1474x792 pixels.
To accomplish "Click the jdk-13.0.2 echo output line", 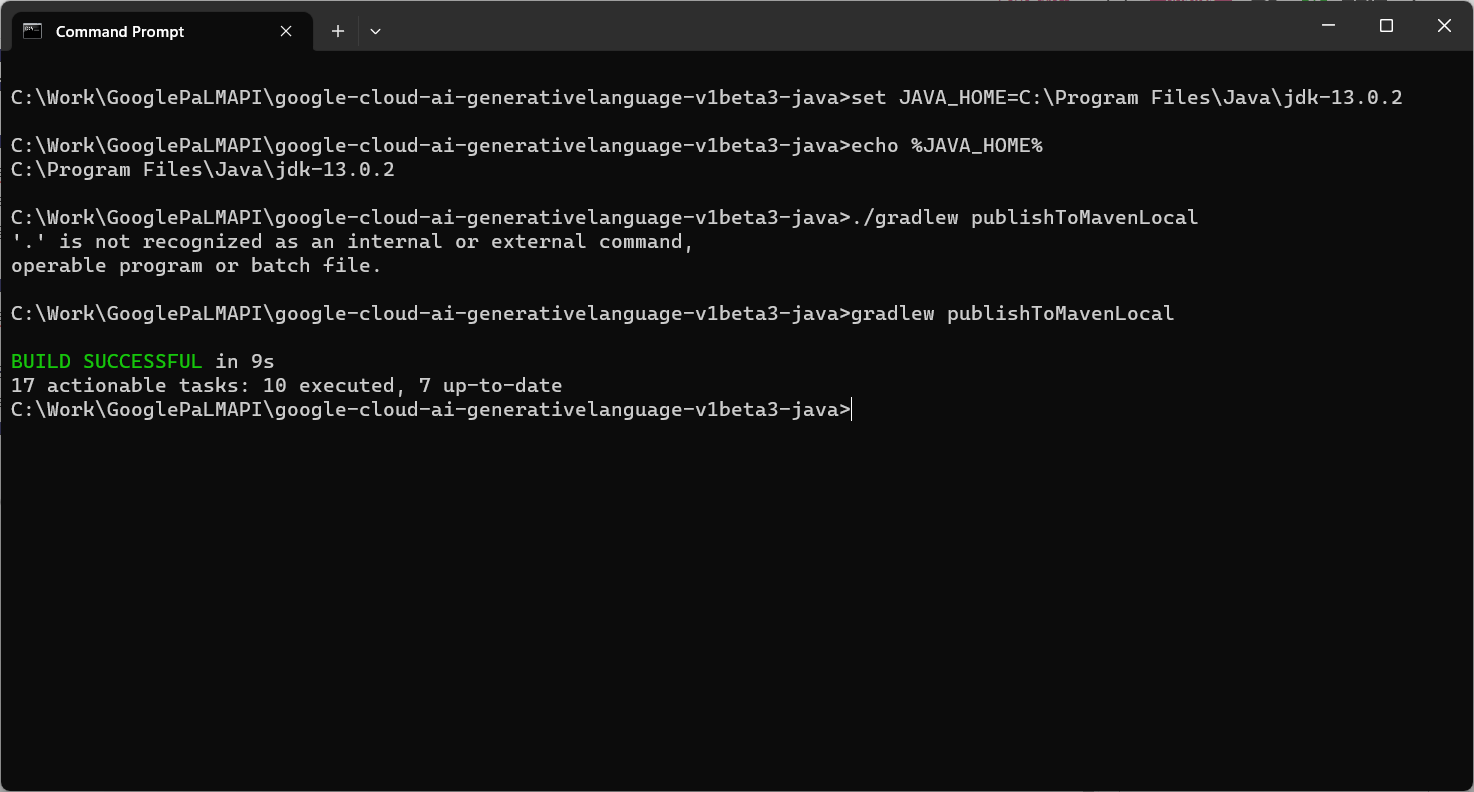I will click(x=203, y=170).
